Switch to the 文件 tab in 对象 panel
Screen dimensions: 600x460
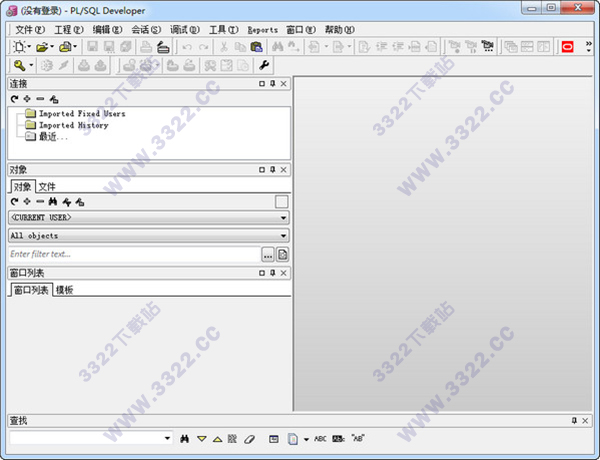click(x=47, y=187)
